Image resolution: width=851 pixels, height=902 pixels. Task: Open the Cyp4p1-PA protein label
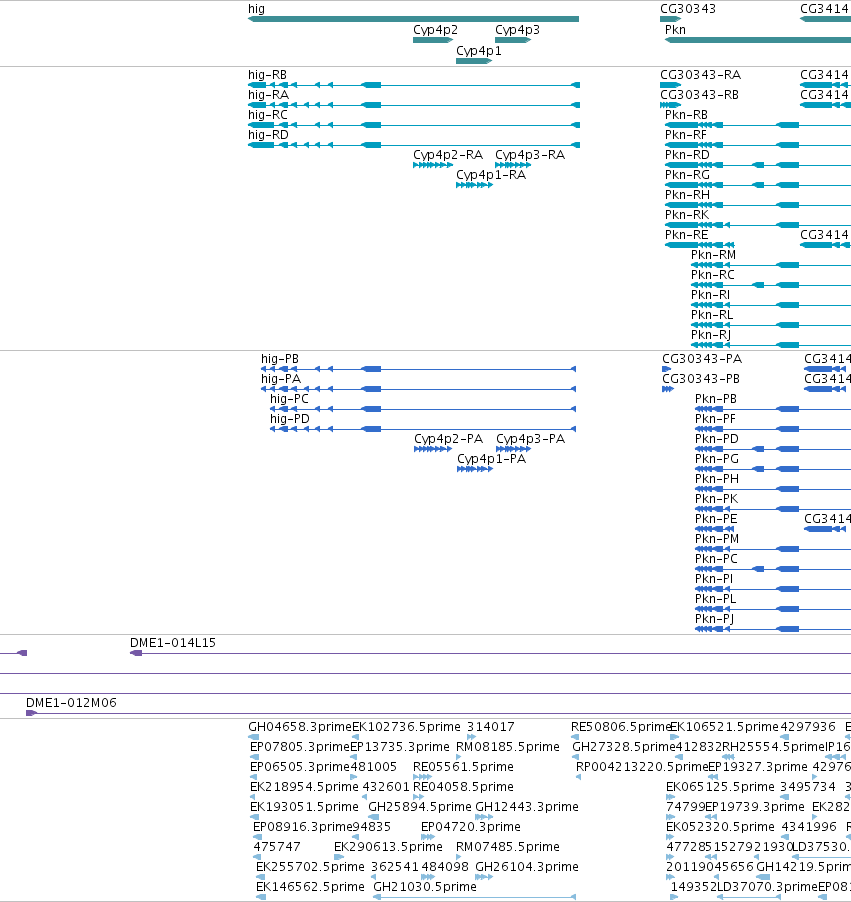coord(491,459)
